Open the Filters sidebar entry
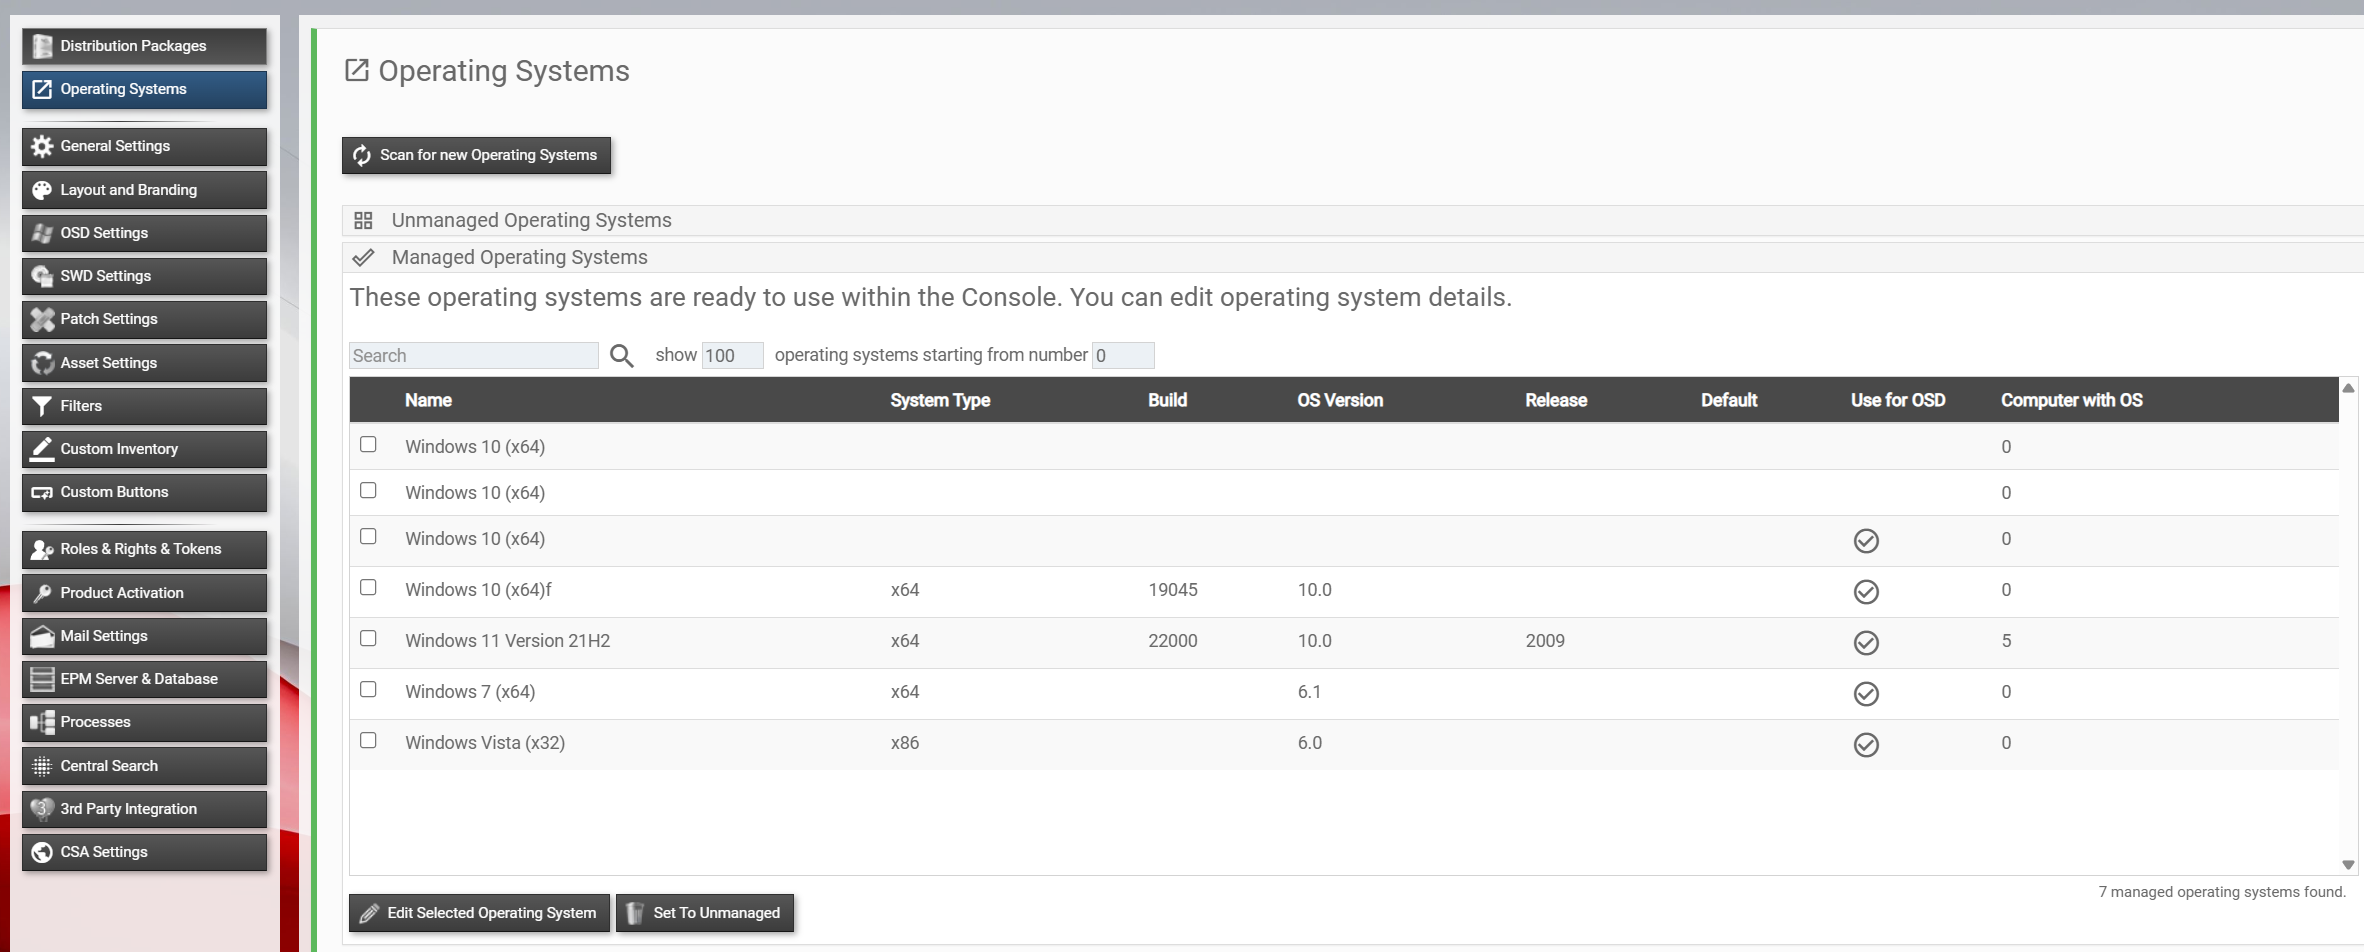2364x952 pixels. pos(144,406)
